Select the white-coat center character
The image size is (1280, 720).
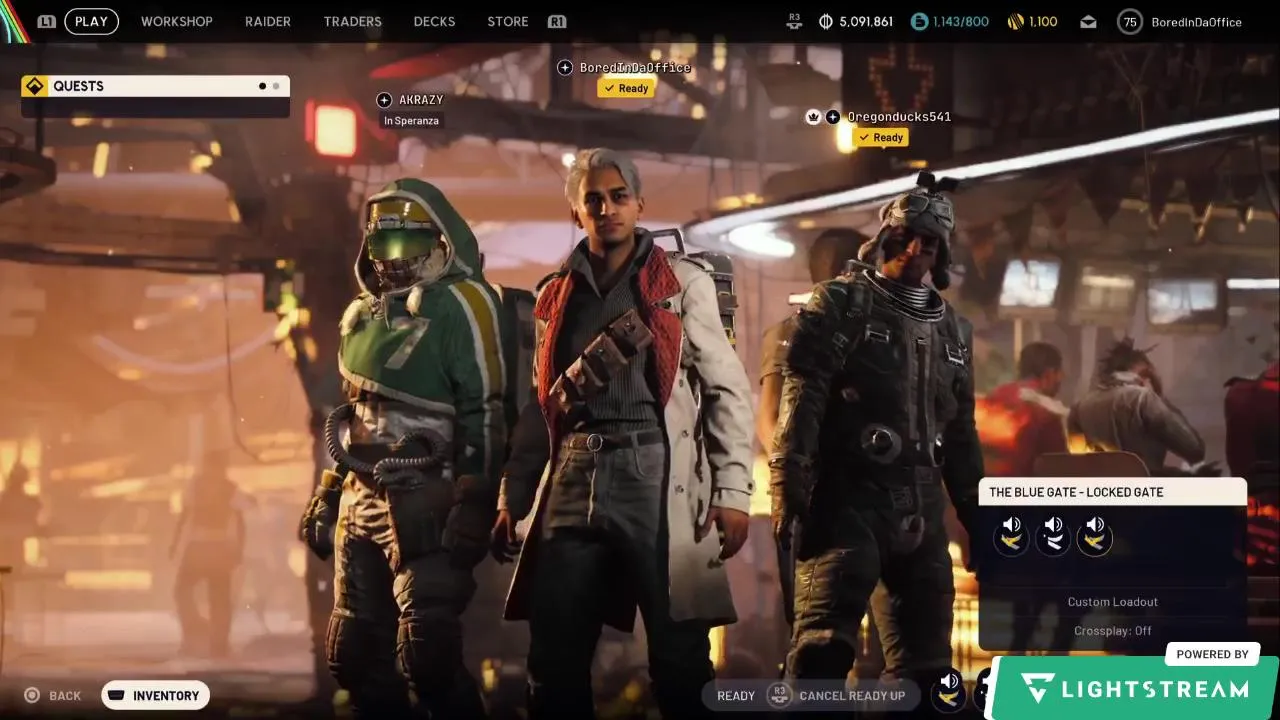tap(625, 430)
